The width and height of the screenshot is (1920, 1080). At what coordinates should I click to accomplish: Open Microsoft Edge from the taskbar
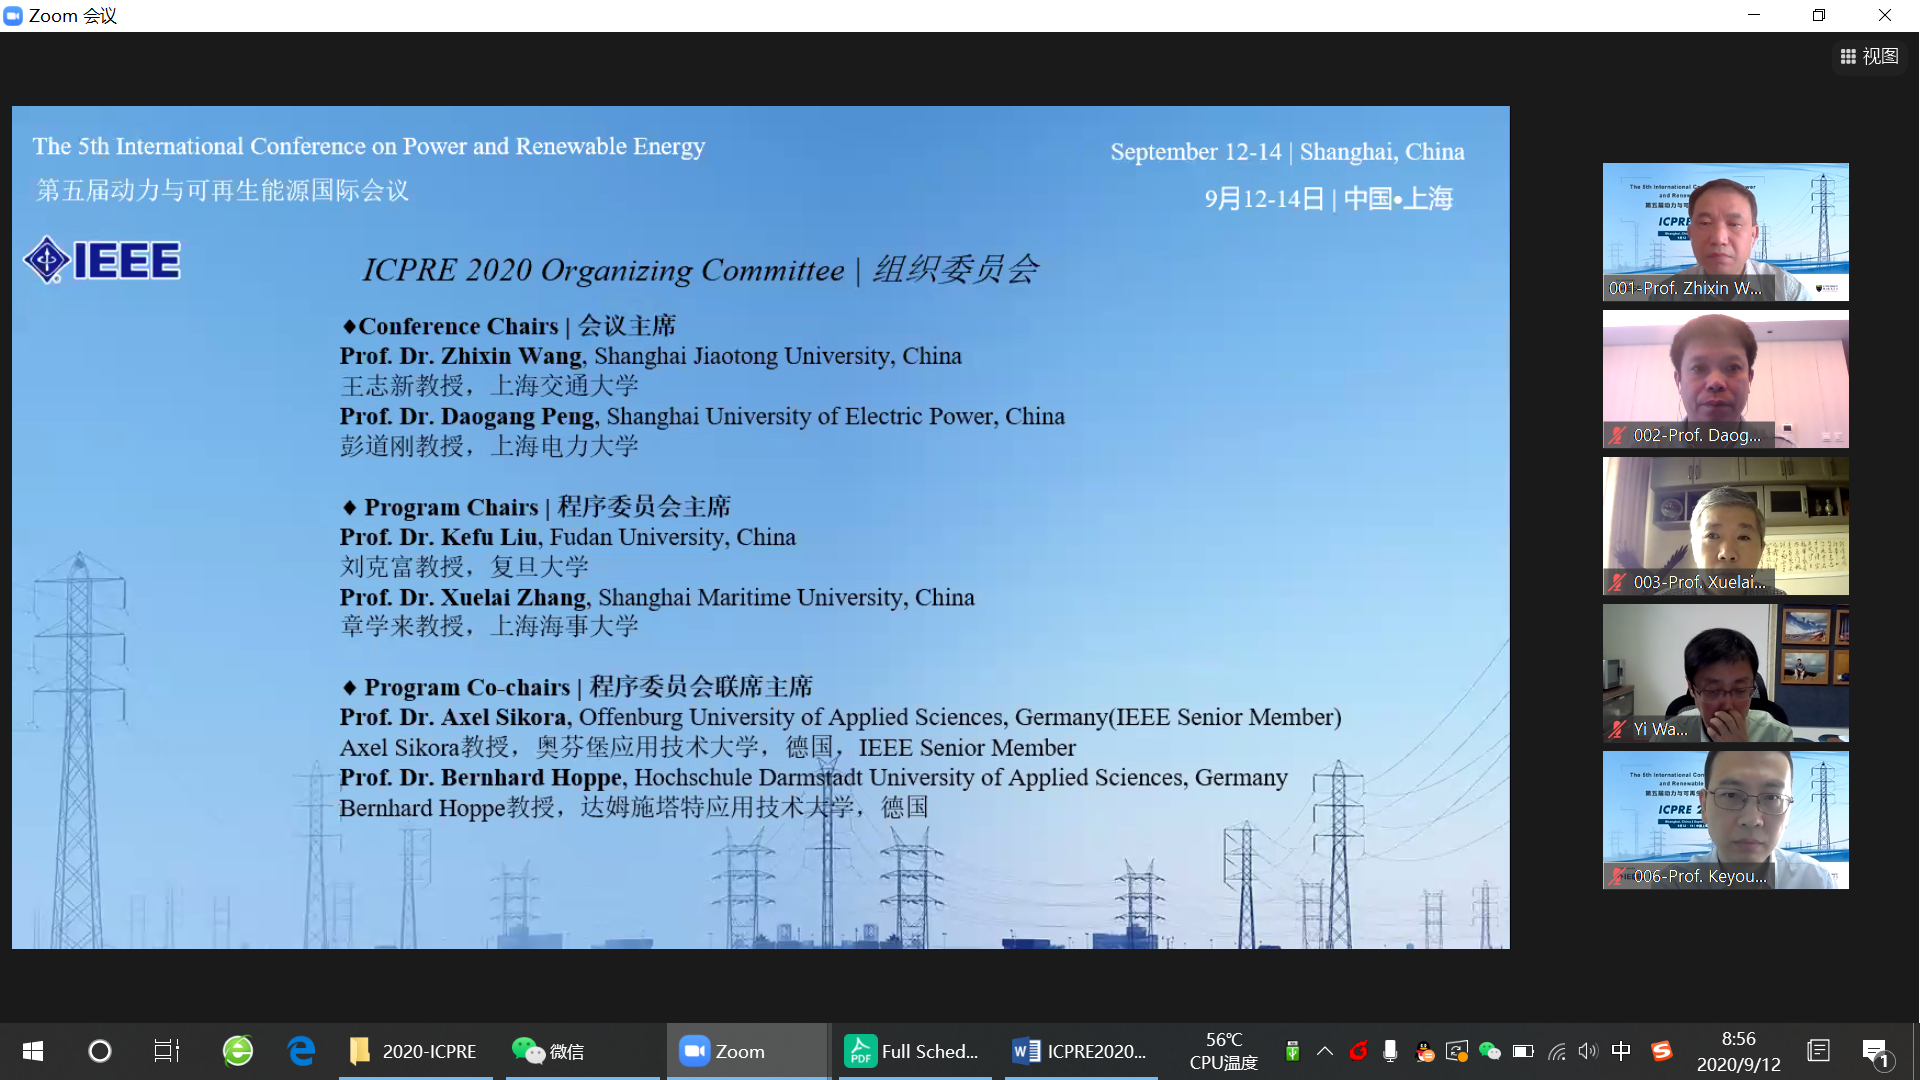301,1051
